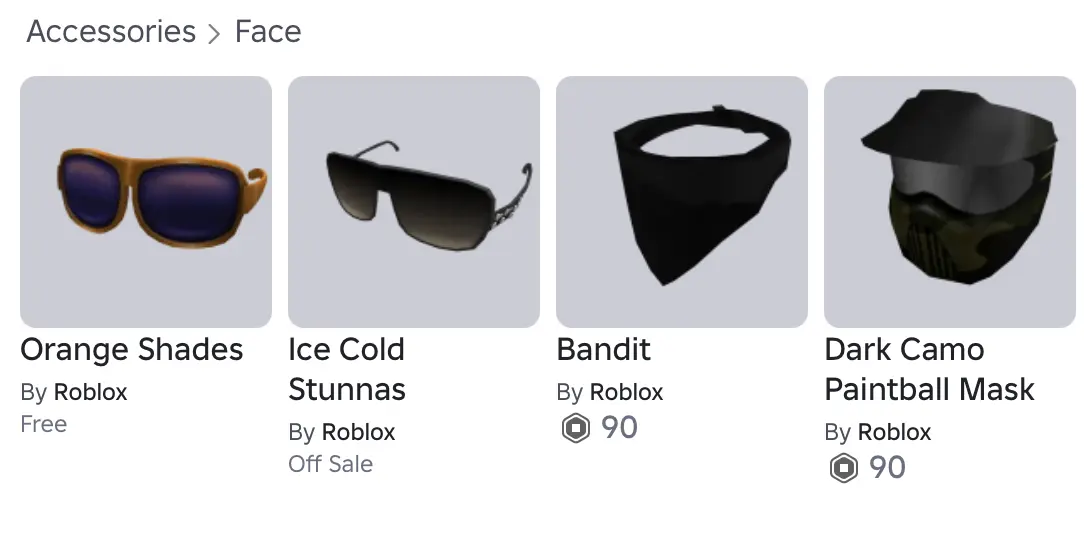
Task: Click the Robux icon under Paintball Mask
Action: click(x=843, y=468)
